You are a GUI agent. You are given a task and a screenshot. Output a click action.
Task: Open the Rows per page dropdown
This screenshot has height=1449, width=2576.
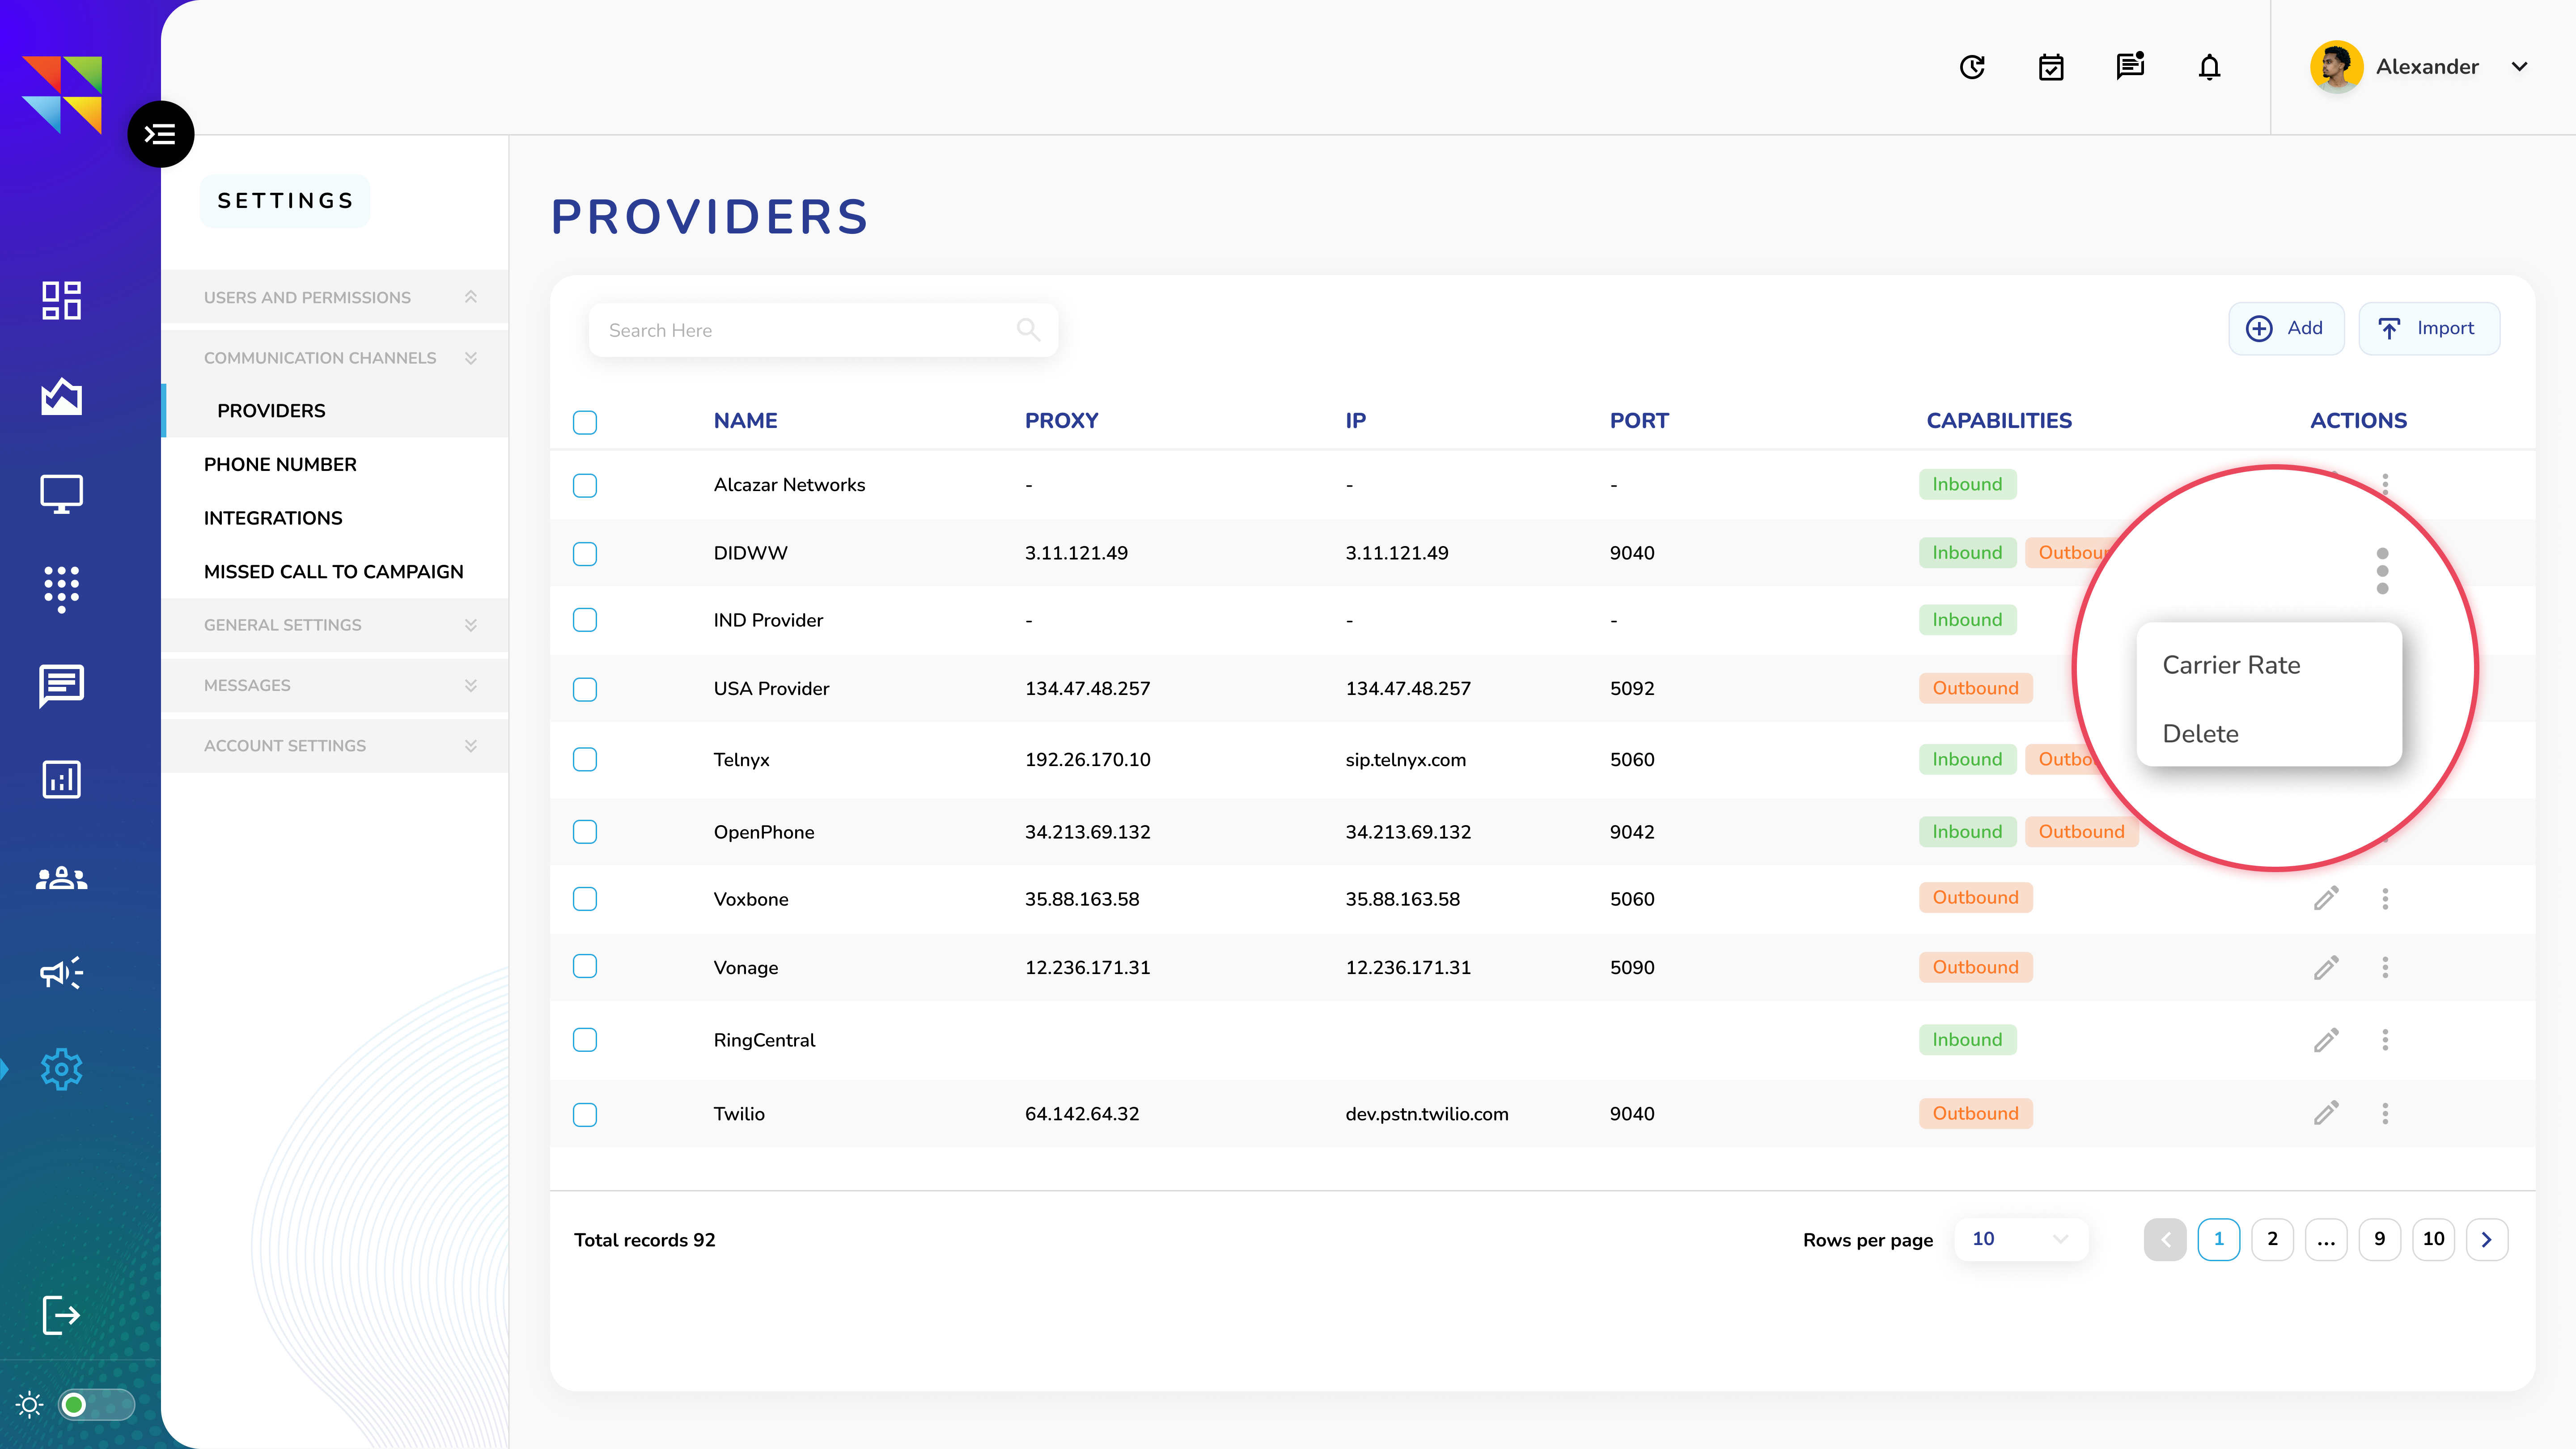[2020, 1239]
